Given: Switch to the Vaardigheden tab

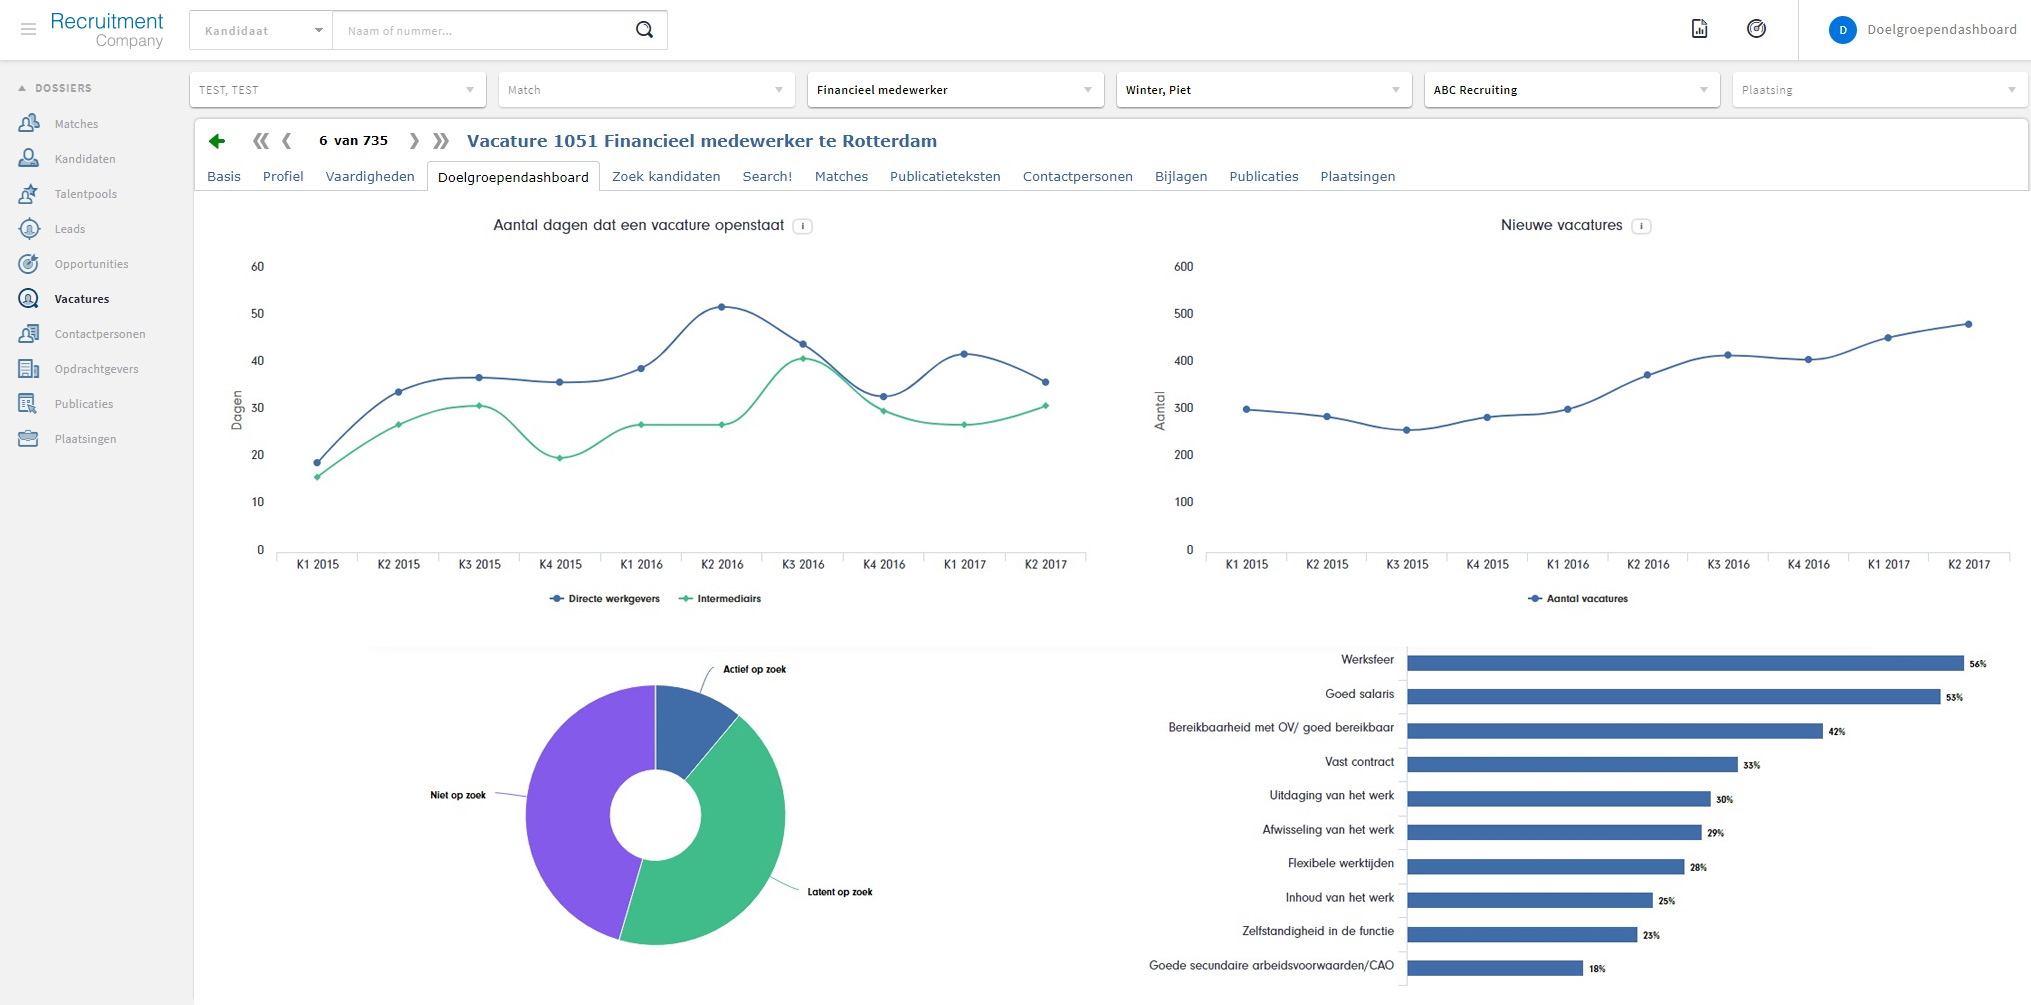Looking at the screenshot, I should (369, 176).
